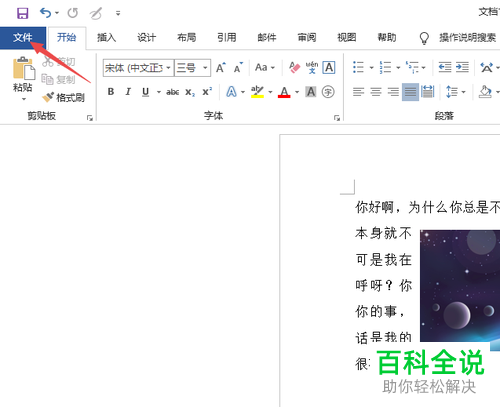
Task: Toggle Subscript formatting
Action: tap(190, 92)
